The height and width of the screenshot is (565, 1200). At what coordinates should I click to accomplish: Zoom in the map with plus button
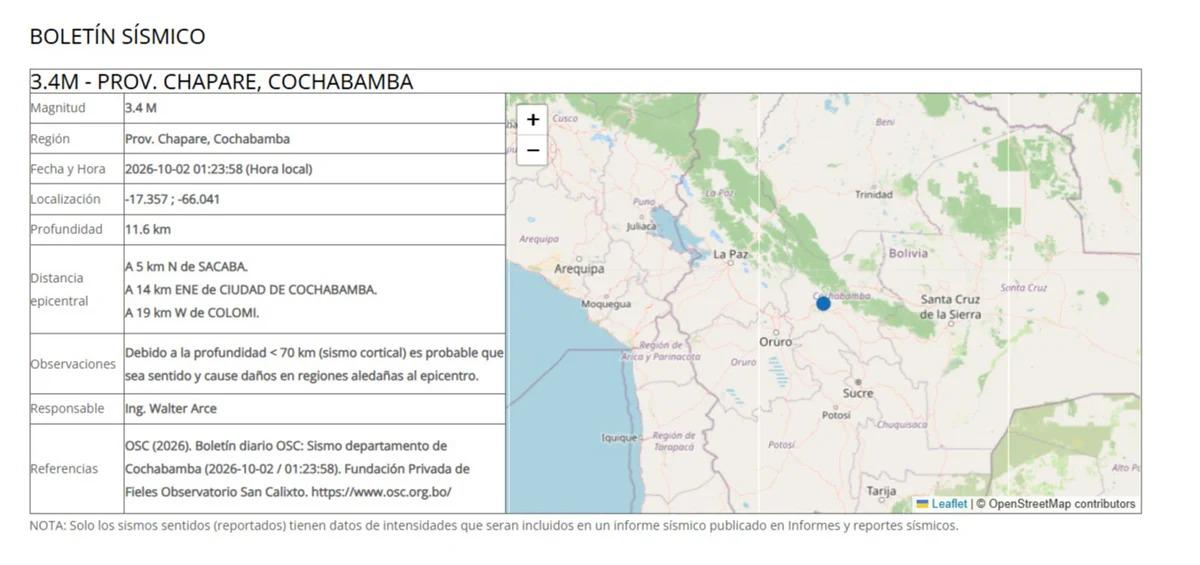533,119
